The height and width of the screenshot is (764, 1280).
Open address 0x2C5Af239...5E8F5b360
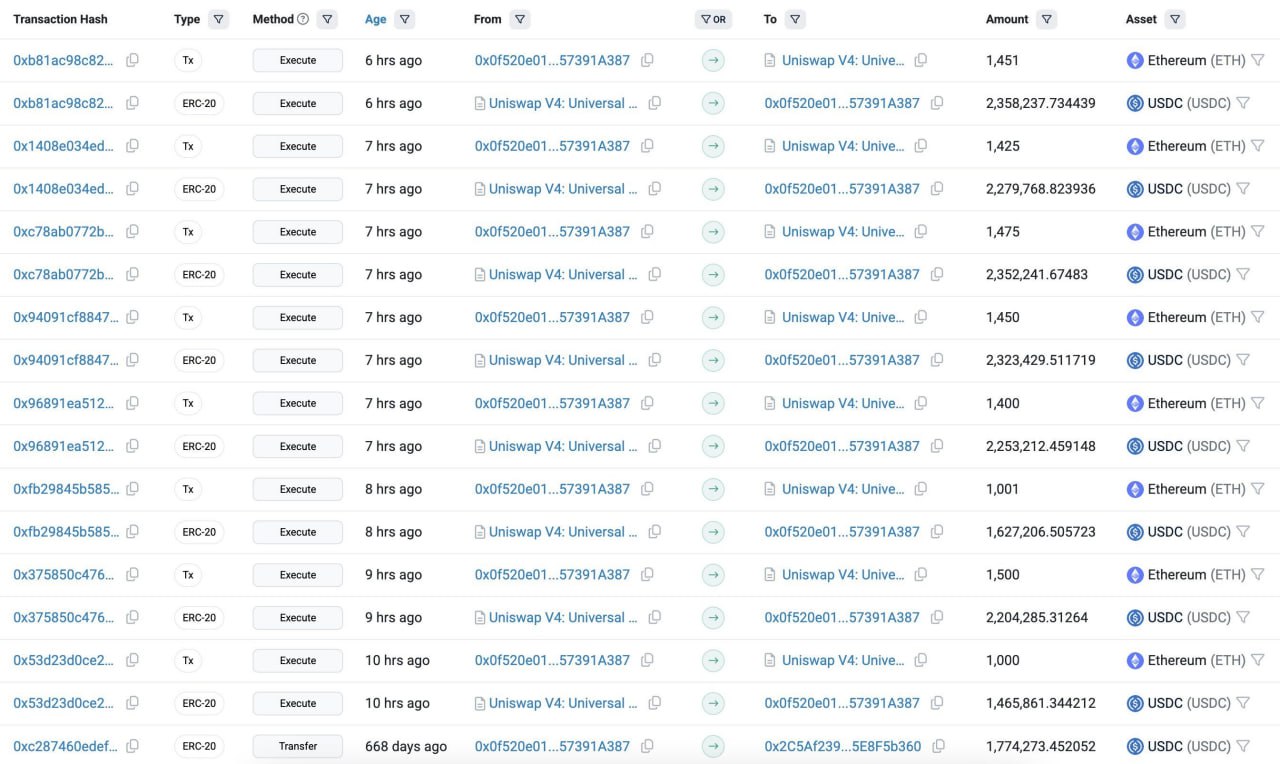click(x=843, y=746)
